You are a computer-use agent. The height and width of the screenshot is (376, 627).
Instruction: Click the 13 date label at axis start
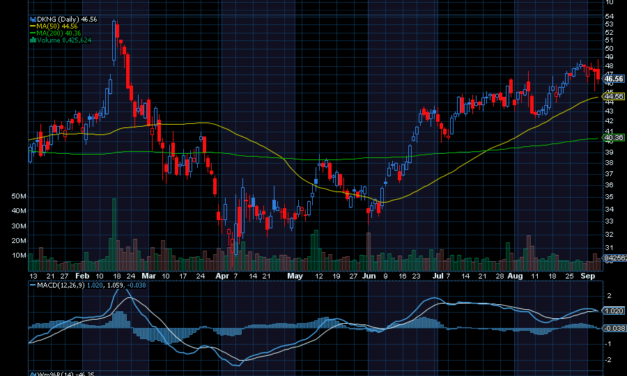coord(33,276)
